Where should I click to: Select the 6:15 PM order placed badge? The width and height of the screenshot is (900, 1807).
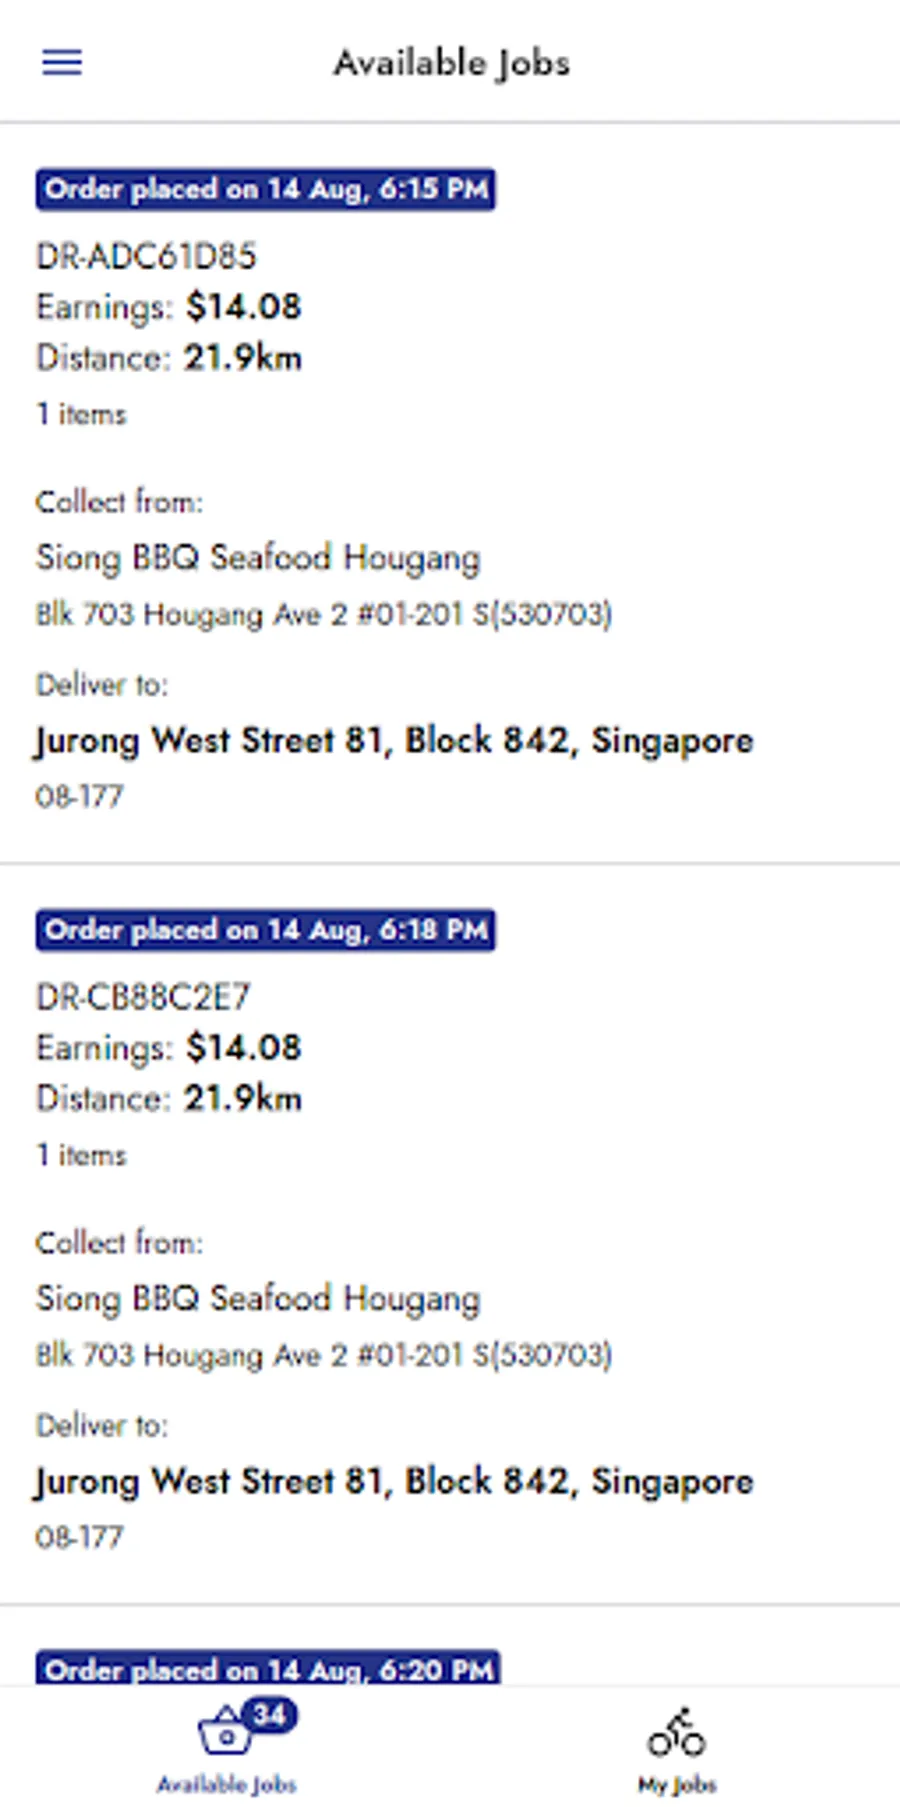click(x=266, y=189)
